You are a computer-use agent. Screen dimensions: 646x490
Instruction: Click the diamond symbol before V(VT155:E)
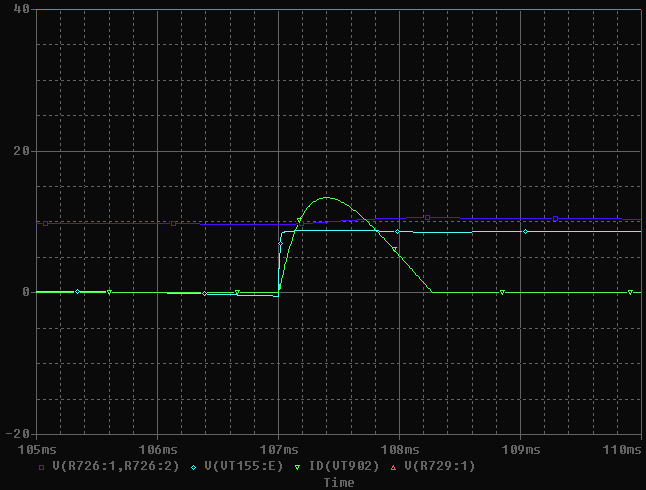pyautogui.click(x=193, y=467)
